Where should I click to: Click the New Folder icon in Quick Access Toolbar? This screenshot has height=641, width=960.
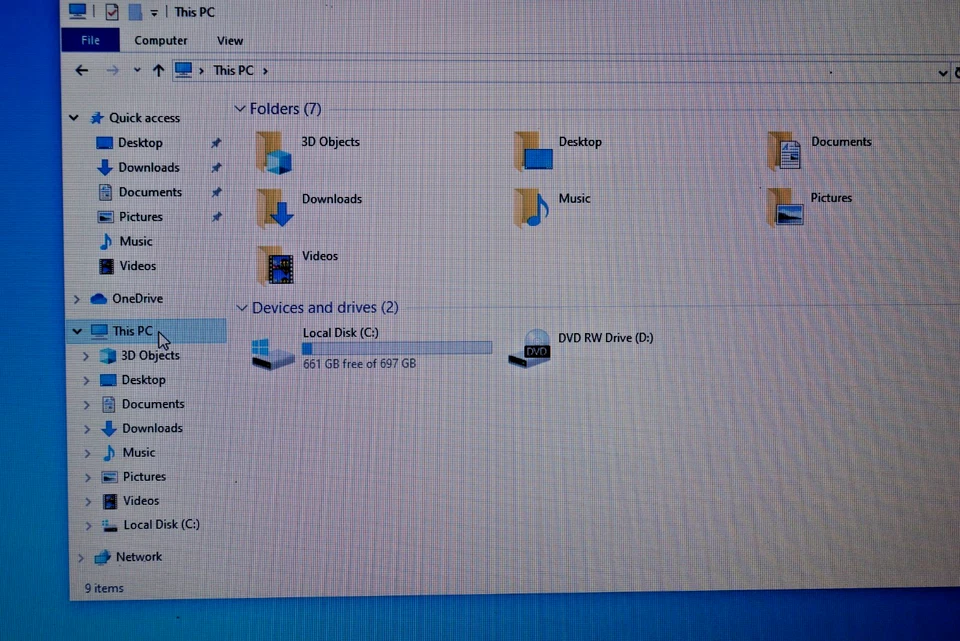click(134, 11)
